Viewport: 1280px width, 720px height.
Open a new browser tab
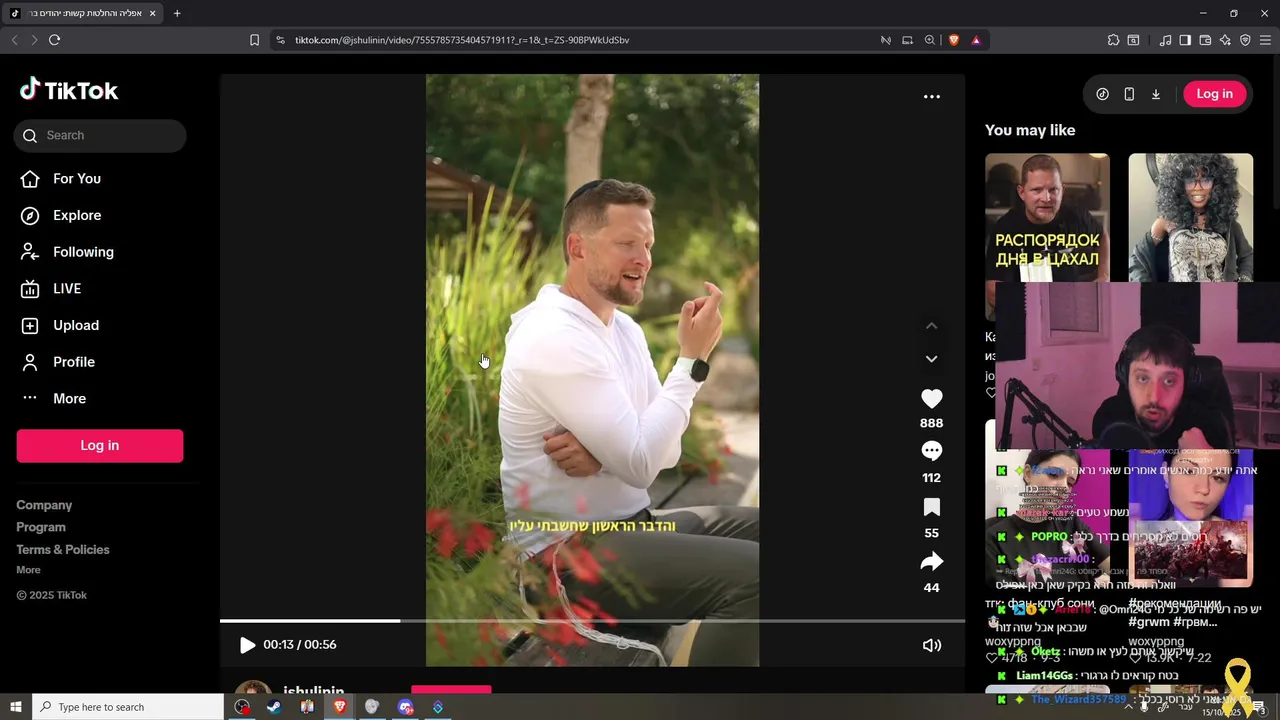pos(177,13)
